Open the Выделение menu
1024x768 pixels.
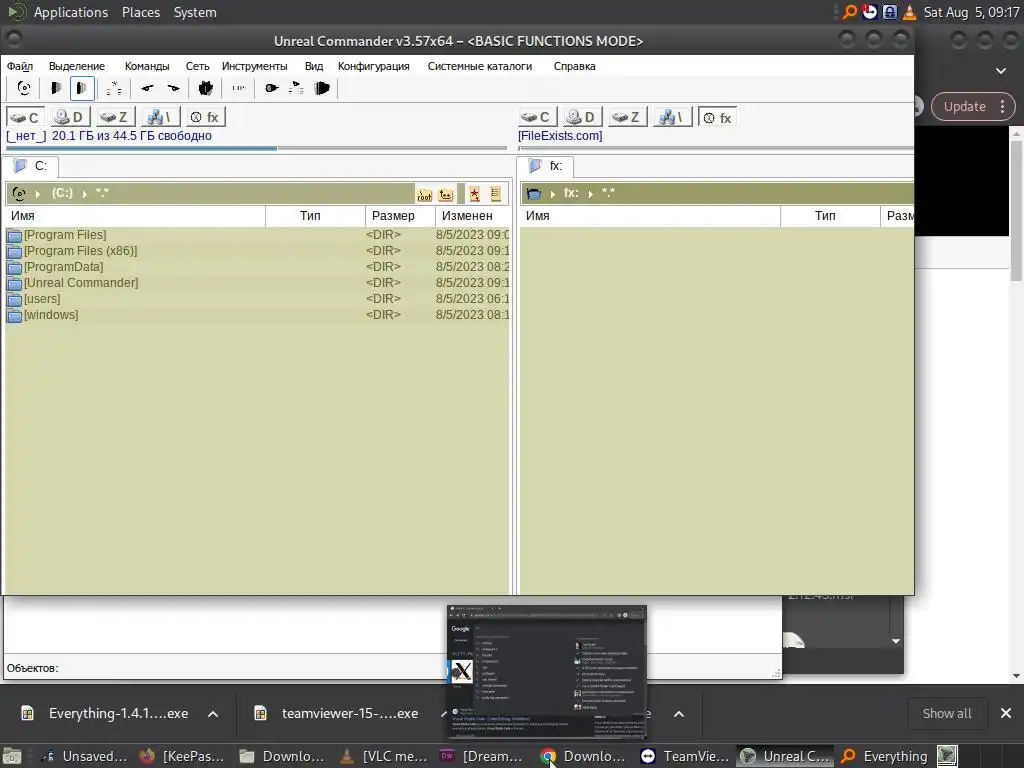(x=77, y=66)
